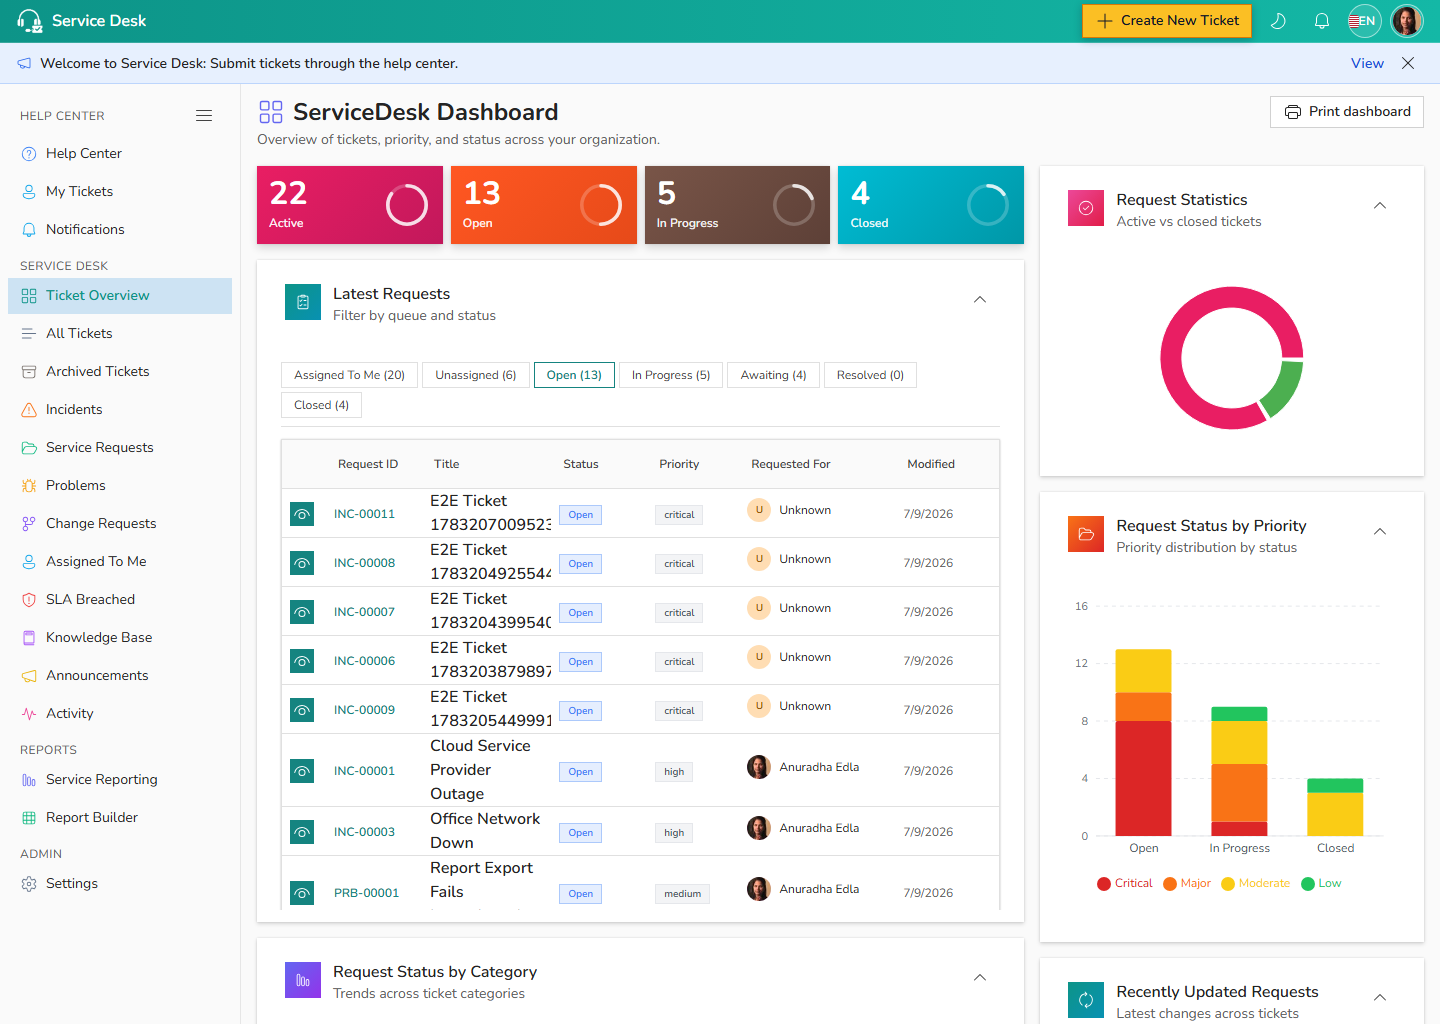Image resolution: width=1440 pixels, height=1024 pixels.
Task: View ticket INC-00008 eye icon
Action: 302,563
